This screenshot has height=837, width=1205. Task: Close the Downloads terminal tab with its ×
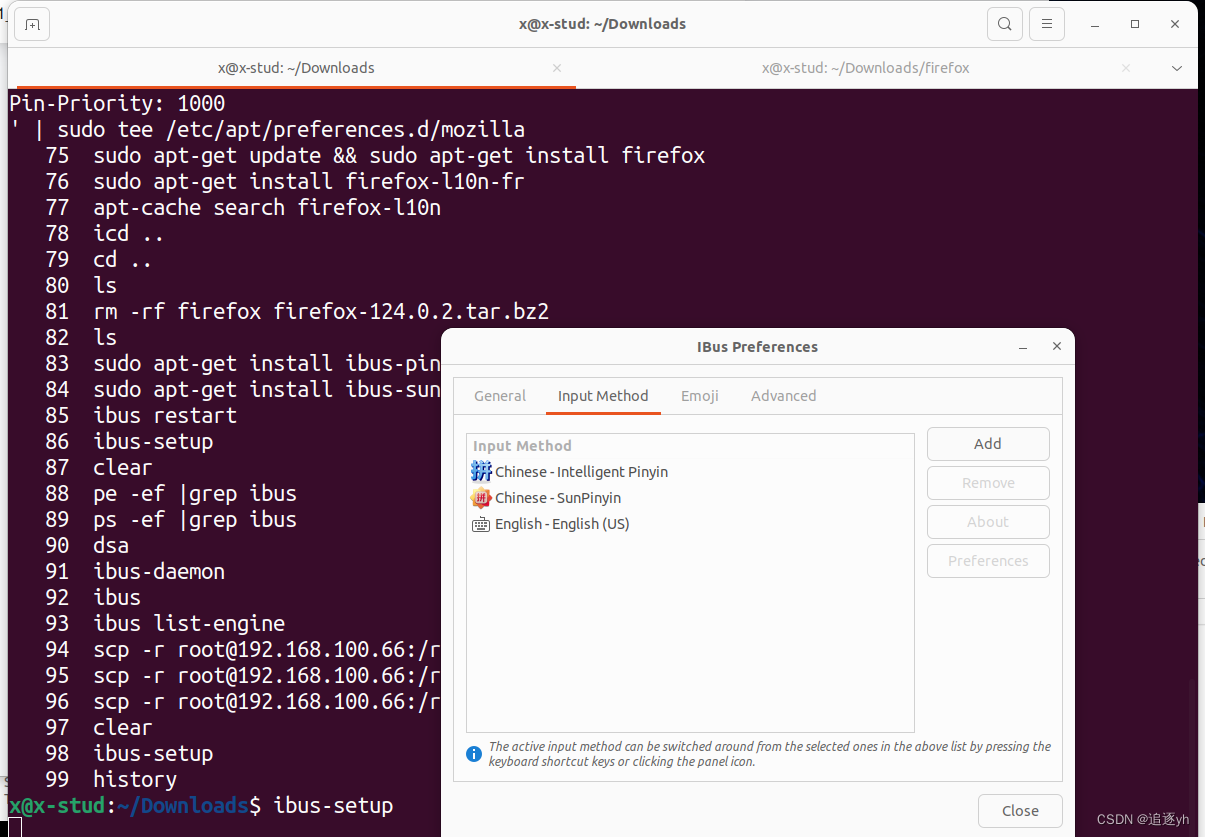(x=556, y=68)
